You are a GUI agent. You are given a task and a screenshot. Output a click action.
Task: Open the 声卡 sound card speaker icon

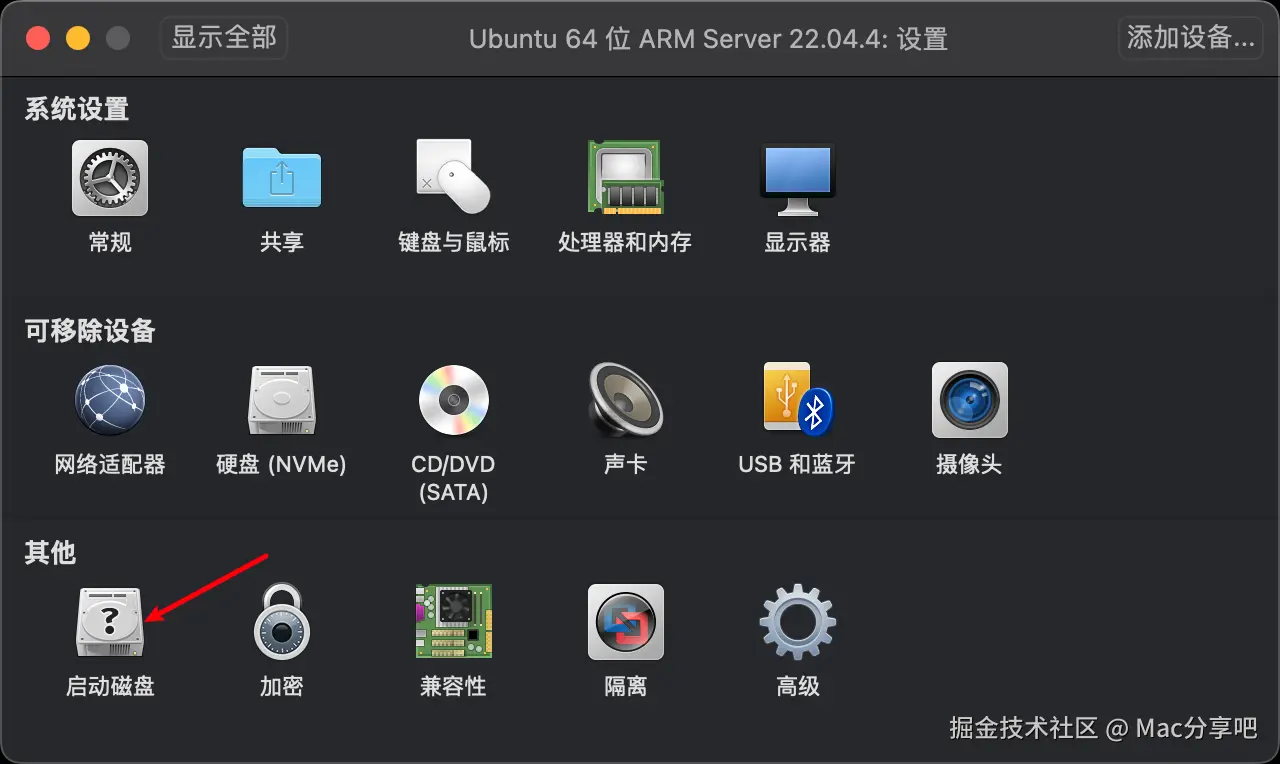click(625, 400)
